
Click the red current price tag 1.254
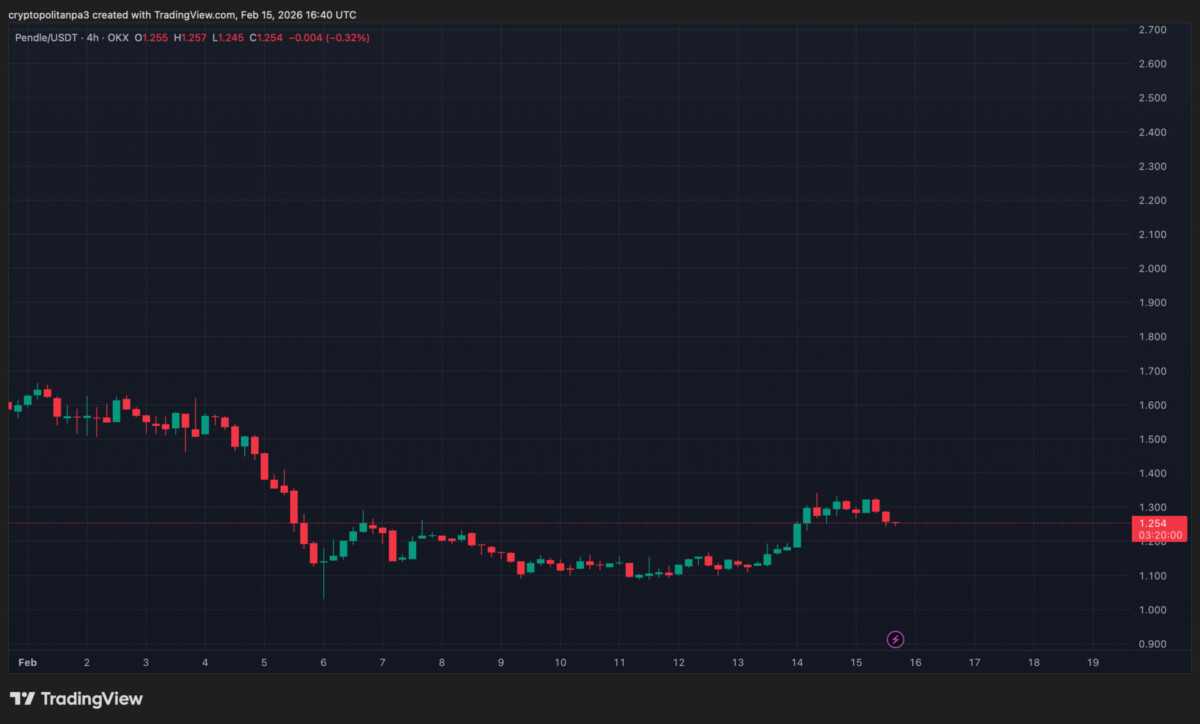1155,523
